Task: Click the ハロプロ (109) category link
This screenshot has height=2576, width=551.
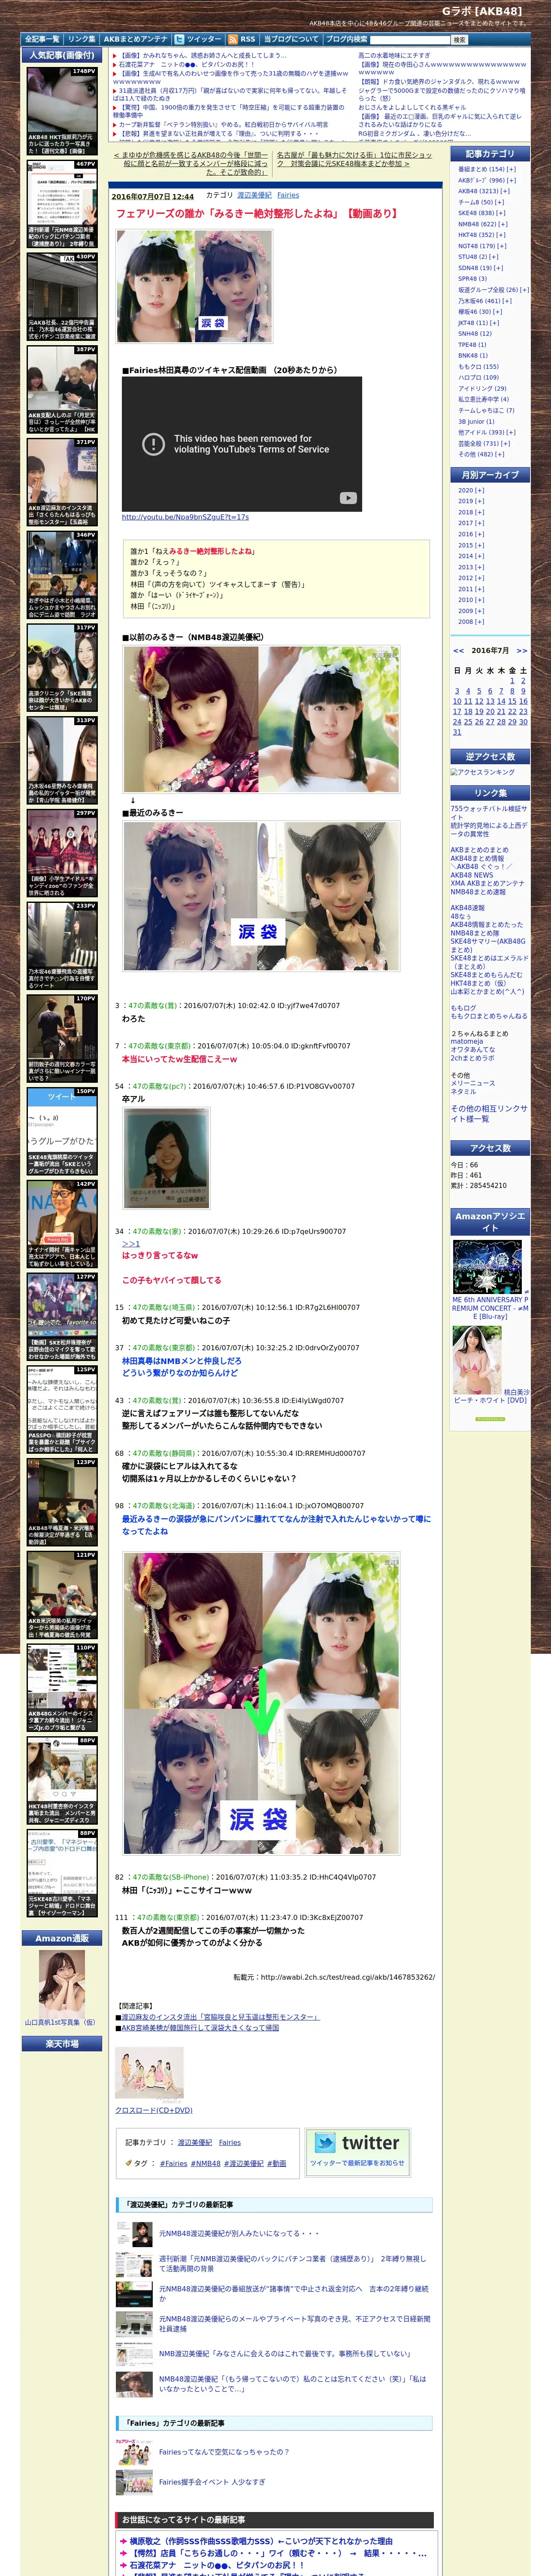Action: point(478,378)
